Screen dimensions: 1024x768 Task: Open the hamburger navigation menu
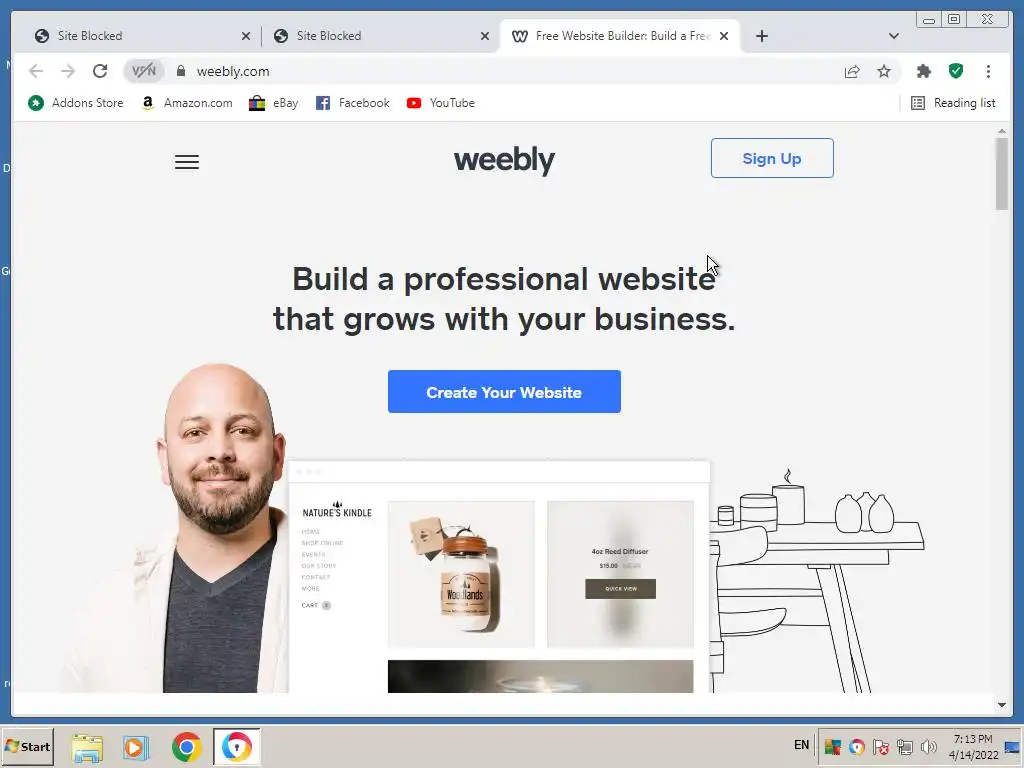[x=187, y=162]
